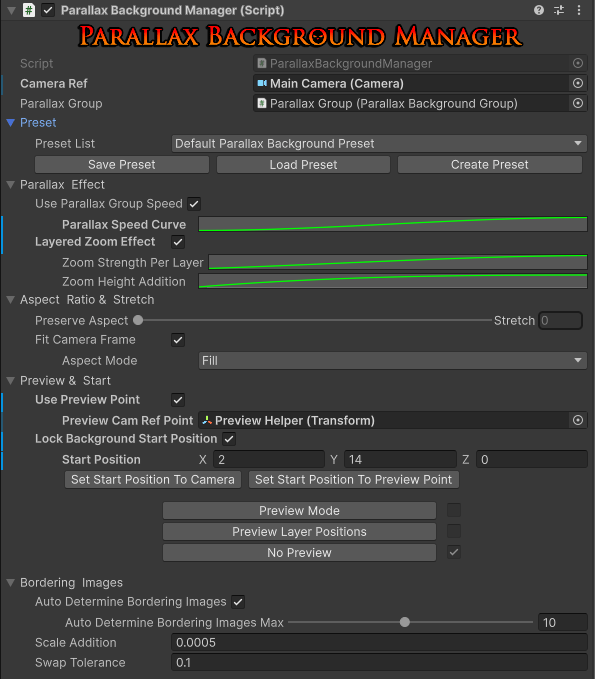The image size is (595, 679).
Task: Toggle Auto Determine Bordering Images checkbox
Action: click(x=238, y=602)
